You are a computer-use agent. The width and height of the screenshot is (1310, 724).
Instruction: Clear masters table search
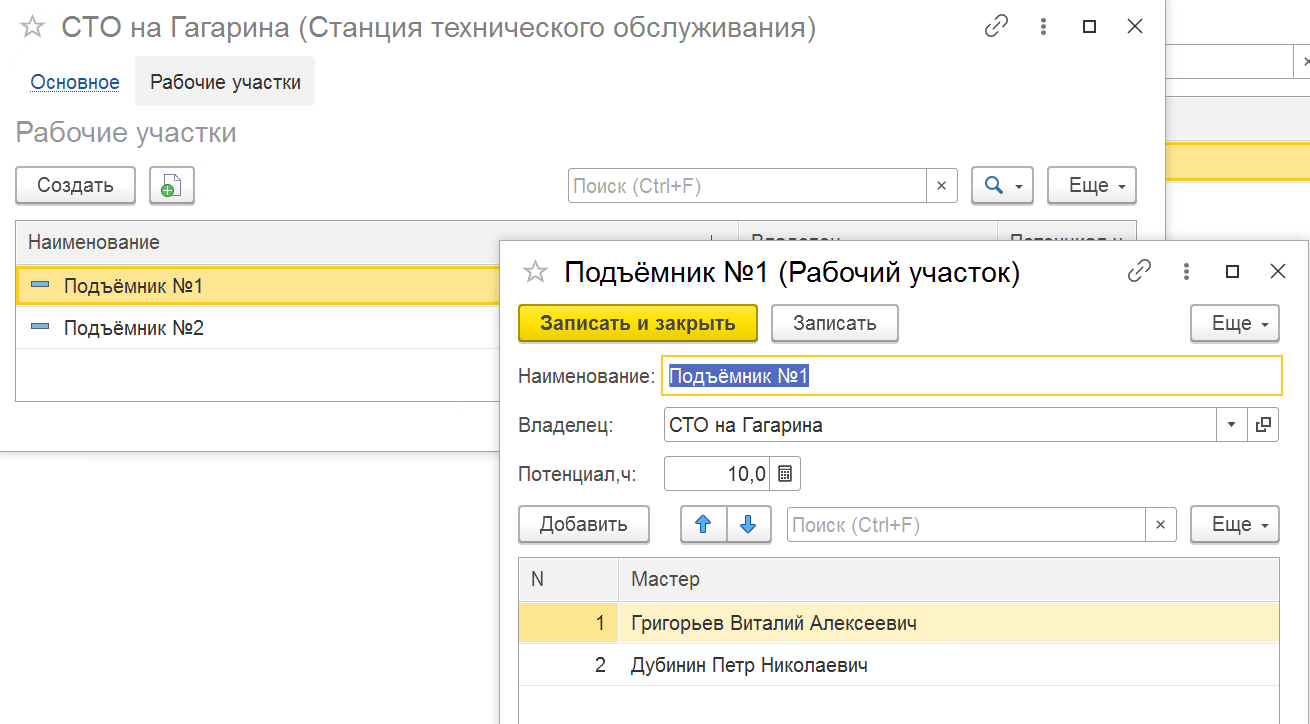click(1161, 524)
